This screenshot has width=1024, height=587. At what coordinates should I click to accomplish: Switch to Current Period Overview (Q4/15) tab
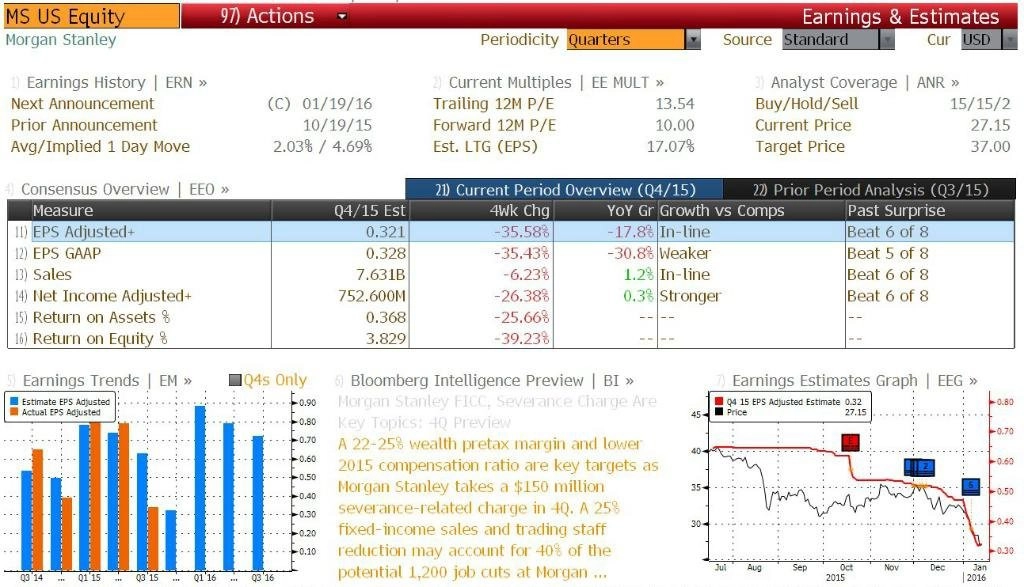coord(565,190)
